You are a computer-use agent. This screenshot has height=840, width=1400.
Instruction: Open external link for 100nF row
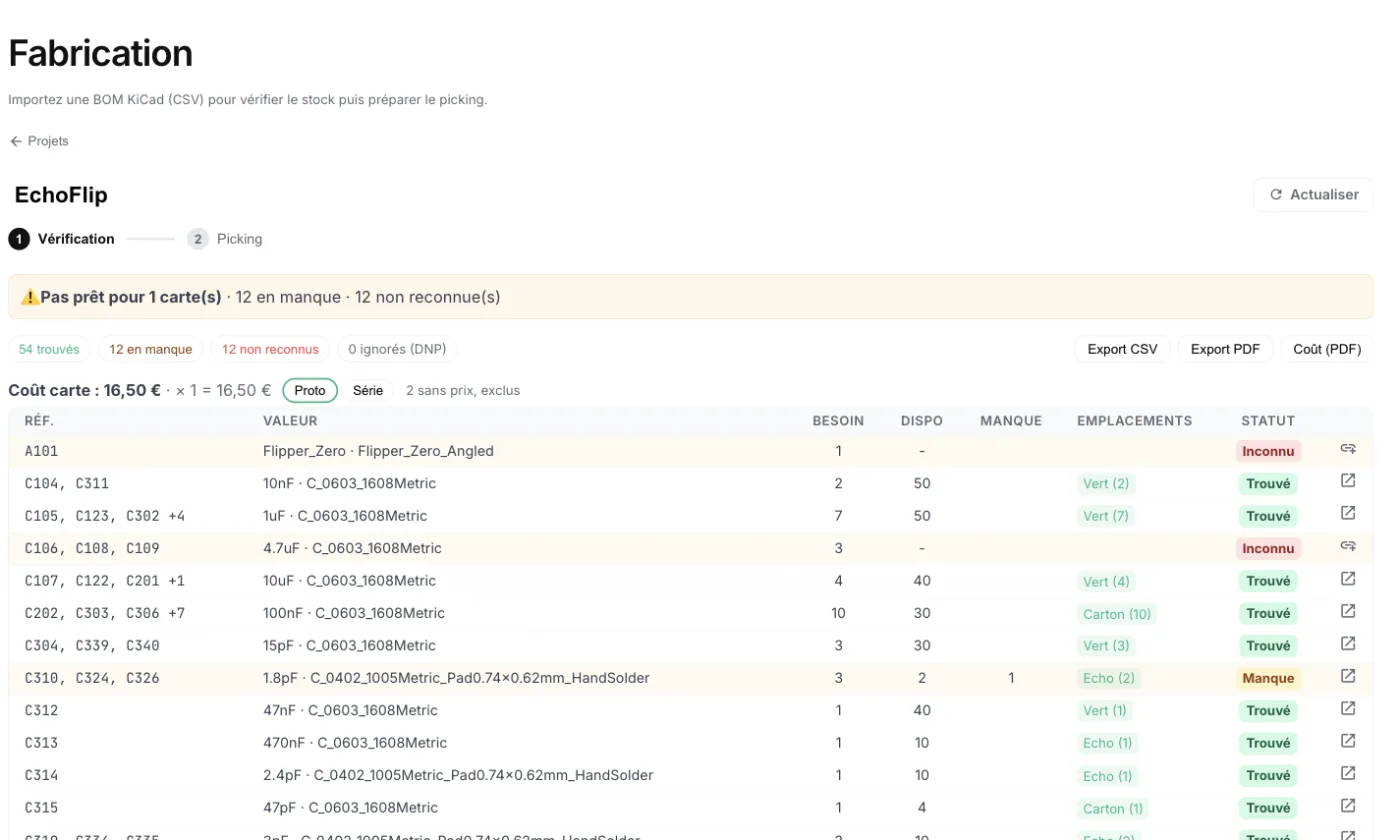(1348, 611)
